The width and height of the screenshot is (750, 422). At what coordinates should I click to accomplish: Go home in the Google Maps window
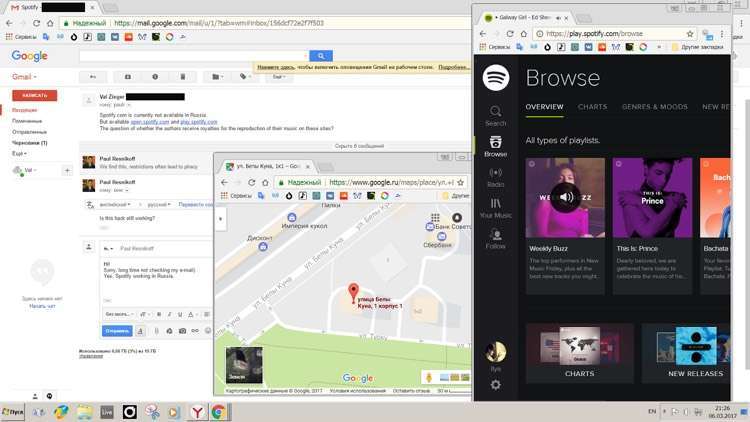(x=265, y=182)
